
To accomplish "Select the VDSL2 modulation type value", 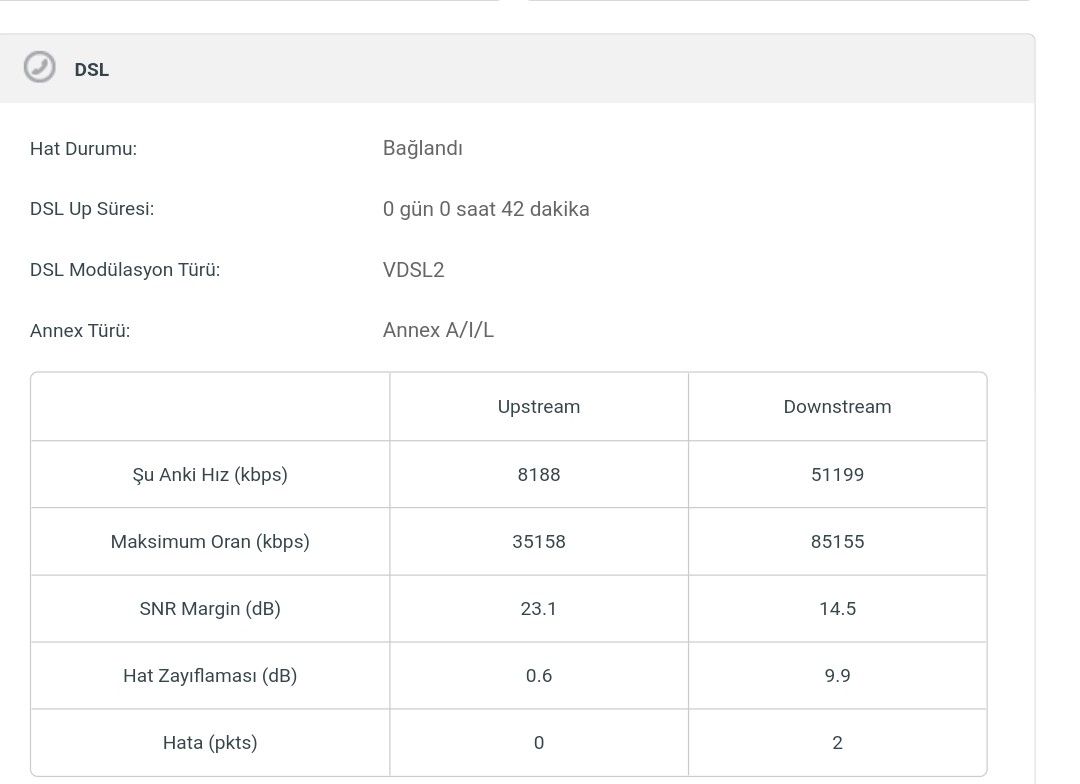I will coord(413,270).
